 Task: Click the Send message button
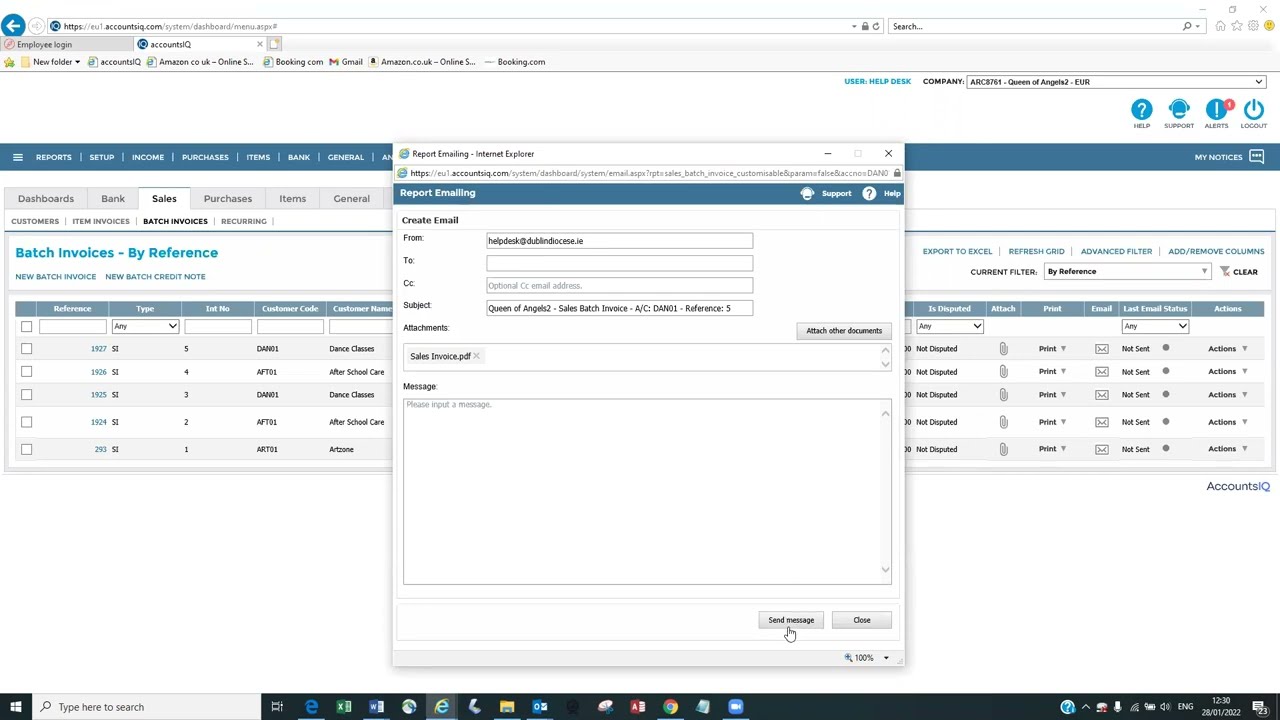pos(791,620)
